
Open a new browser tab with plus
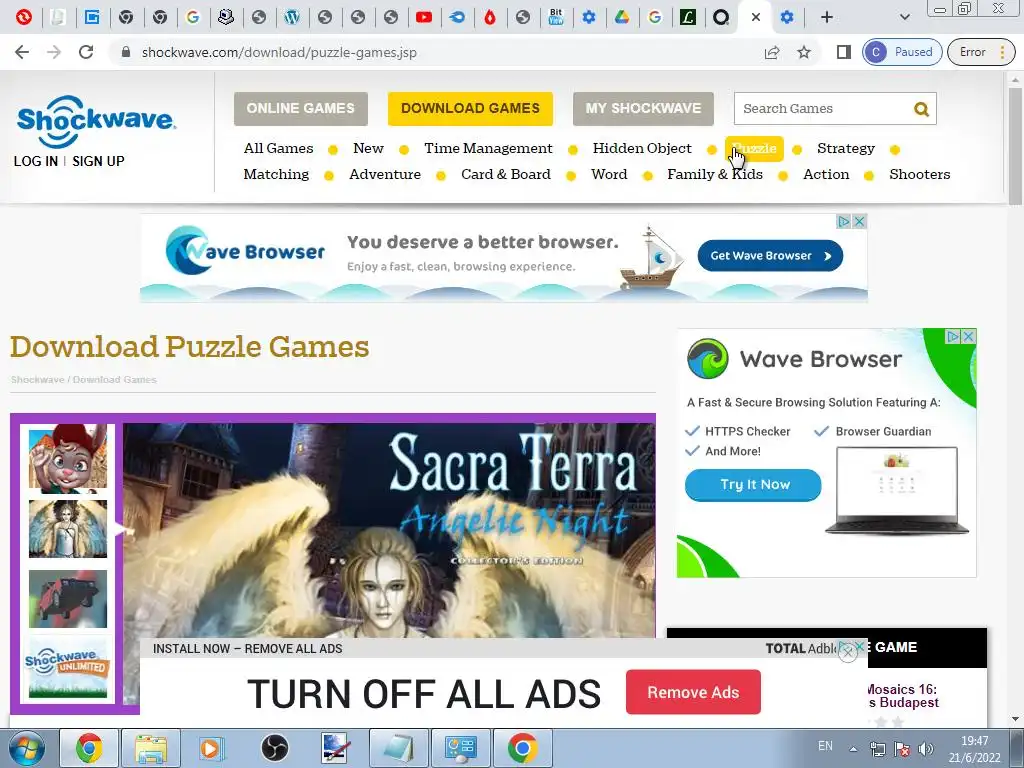click(x=827, y=18)
